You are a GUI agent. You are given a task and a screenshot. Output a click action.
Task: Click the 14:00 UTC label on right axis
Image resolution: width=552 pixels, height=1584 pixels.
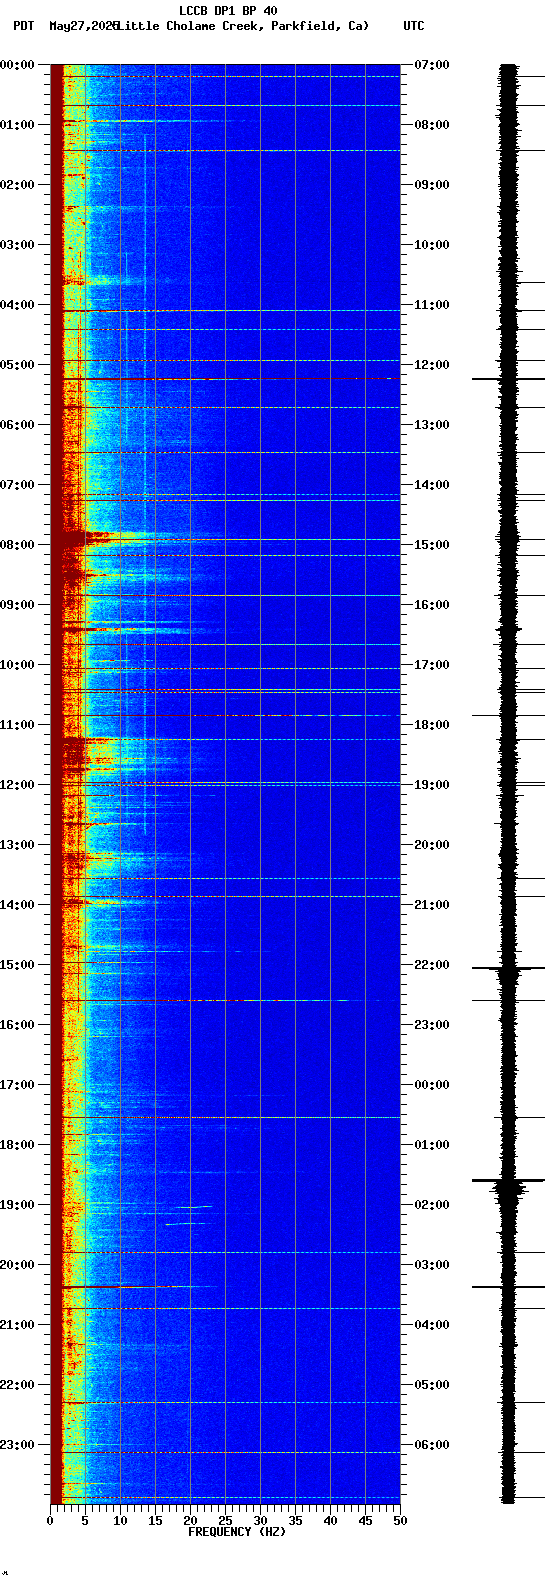pos(432,485)
